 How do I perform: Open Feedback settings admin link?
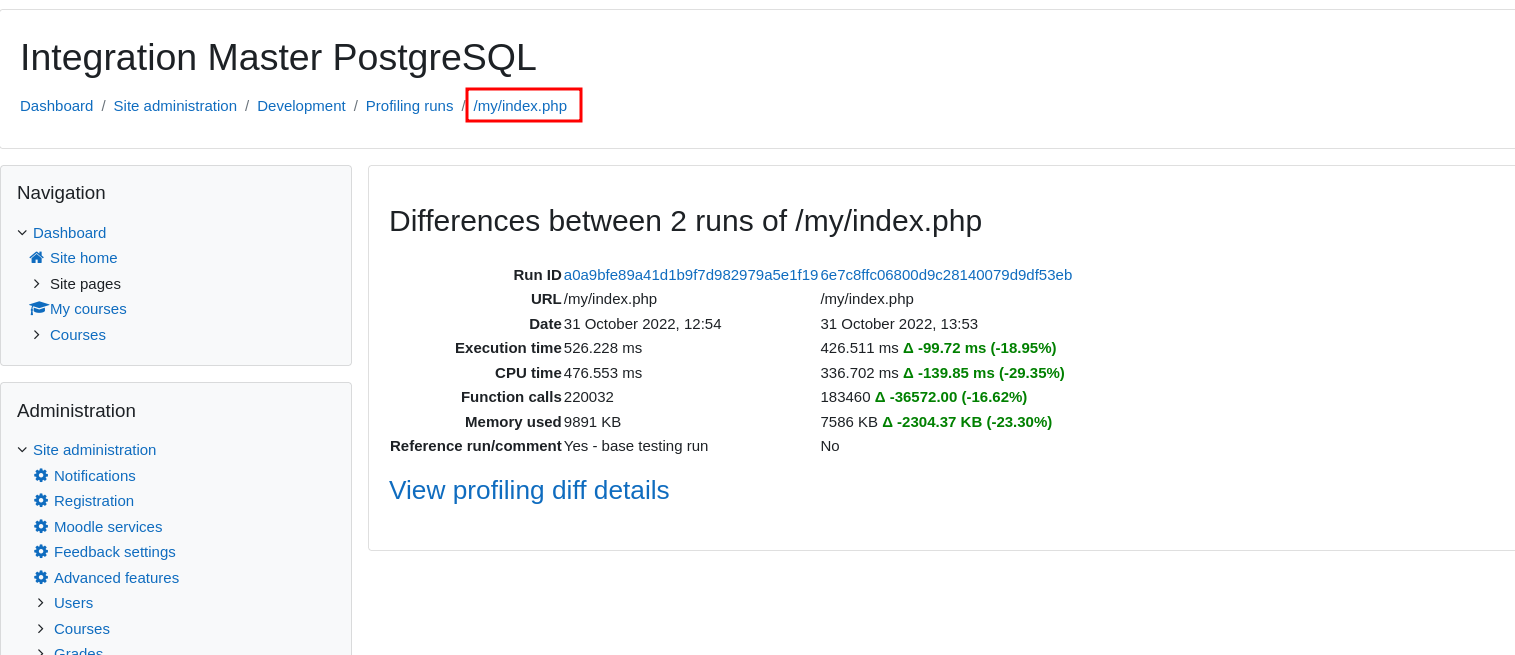point(115,552)
